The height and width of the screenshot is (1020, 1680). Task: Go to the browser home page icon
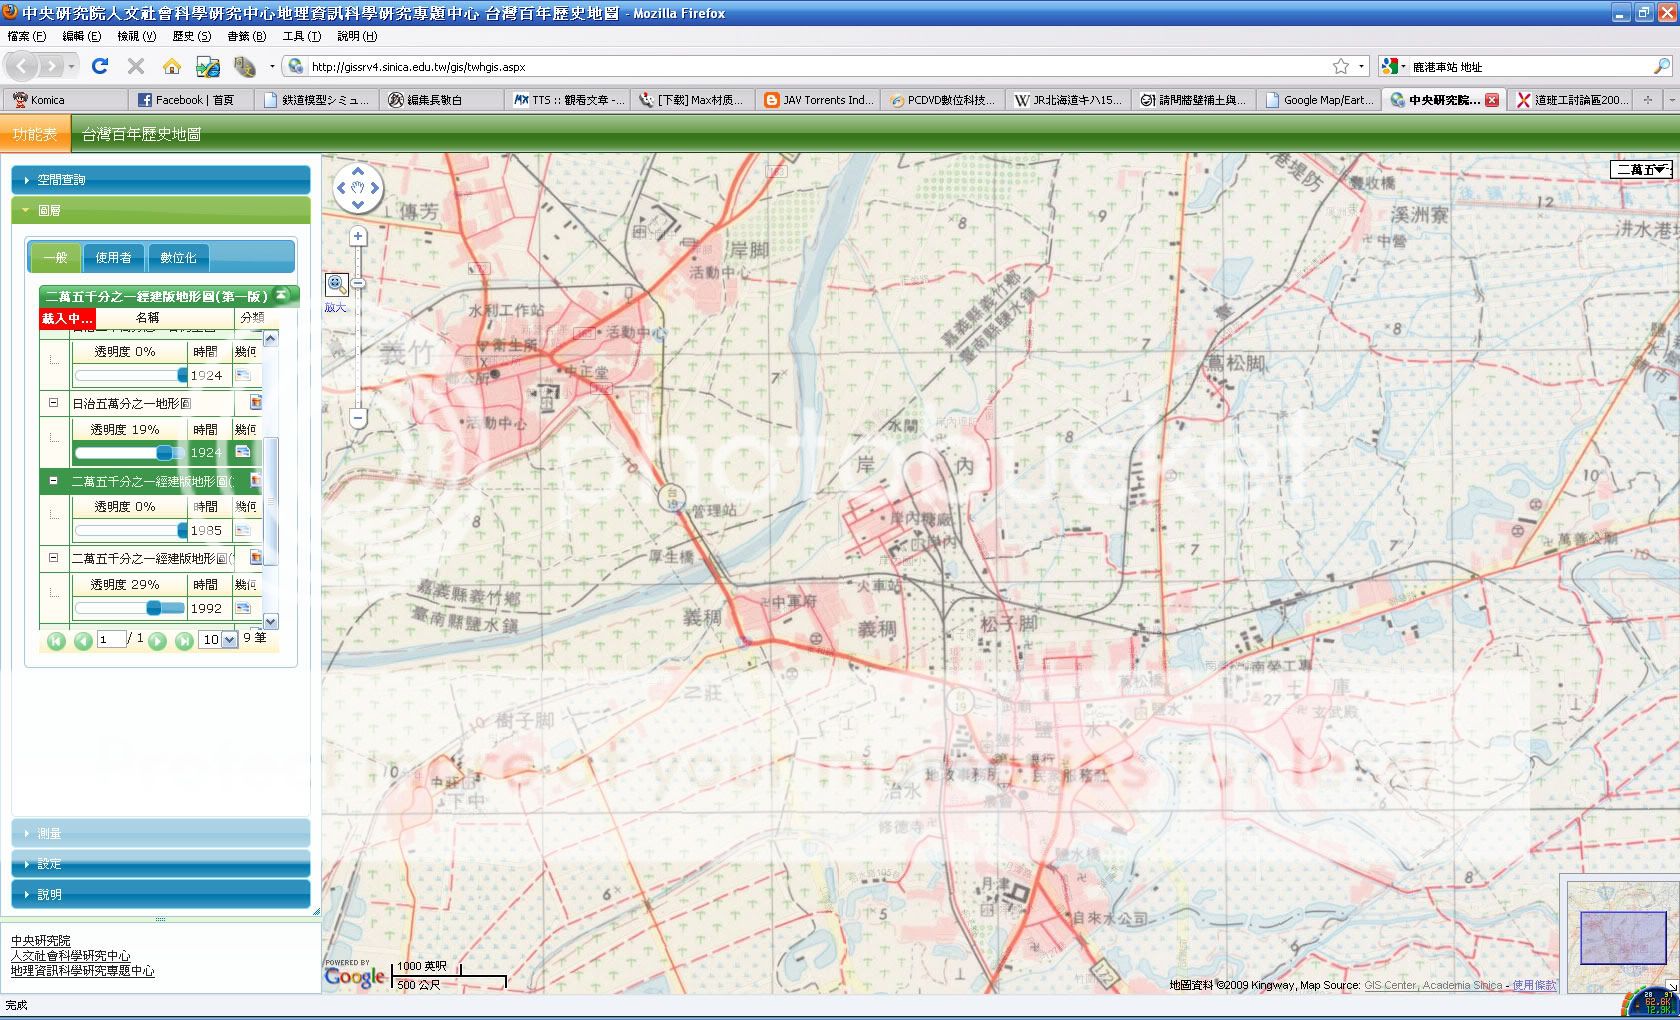[x=172, y=66]
